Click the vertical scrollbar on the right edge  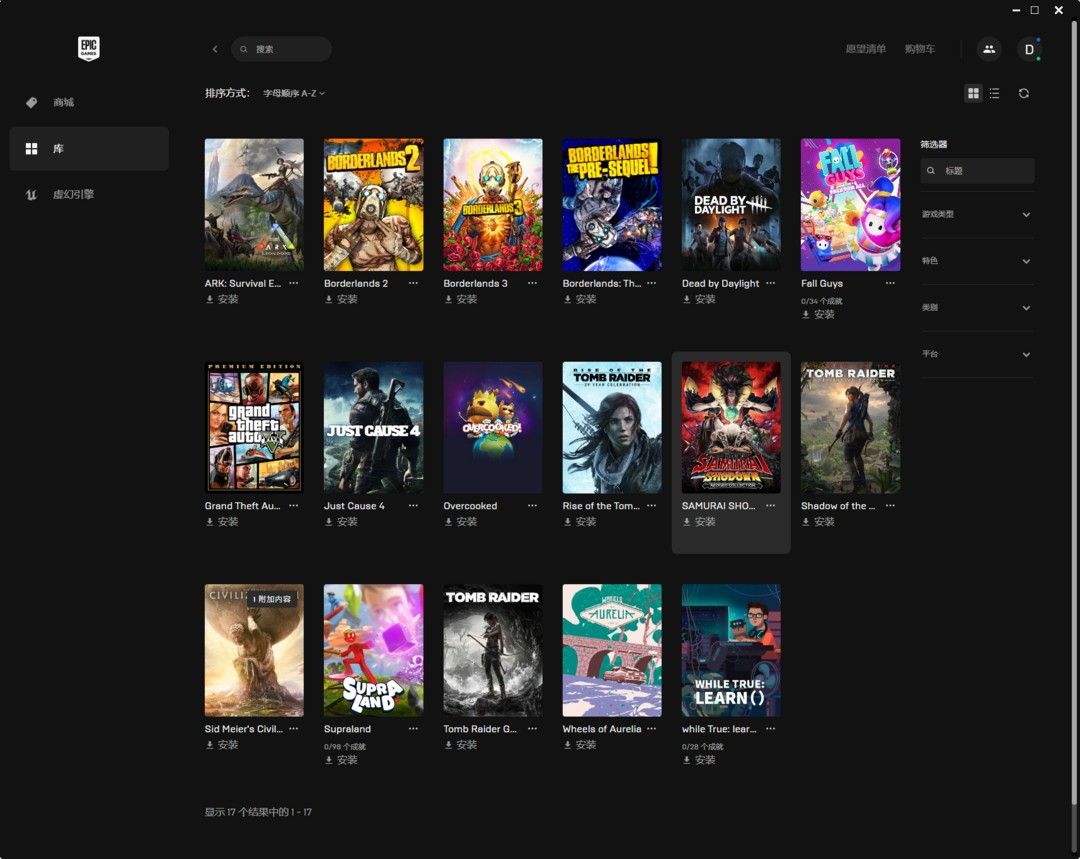pos(1074,413)
